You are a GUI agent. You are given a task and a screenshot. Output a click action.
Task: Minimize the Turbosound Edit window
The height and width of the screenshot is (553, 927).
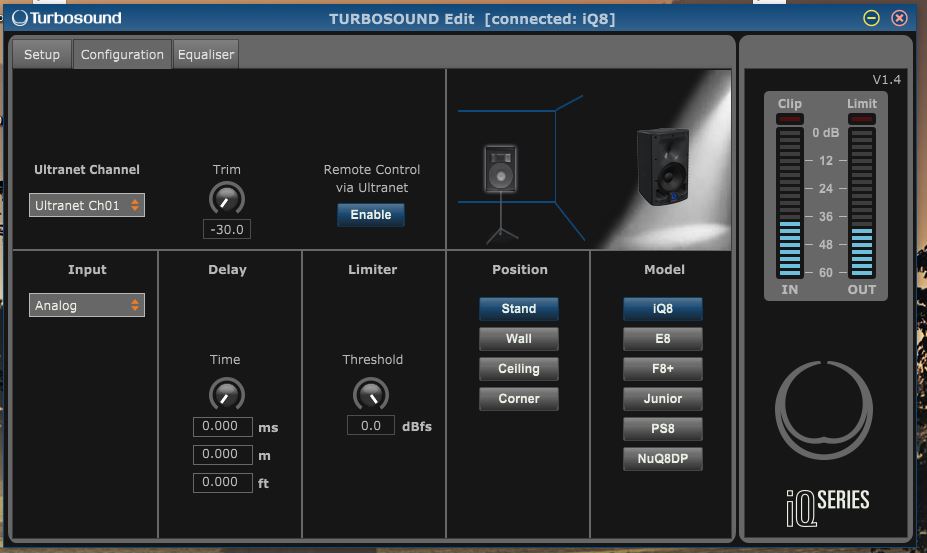871,18
